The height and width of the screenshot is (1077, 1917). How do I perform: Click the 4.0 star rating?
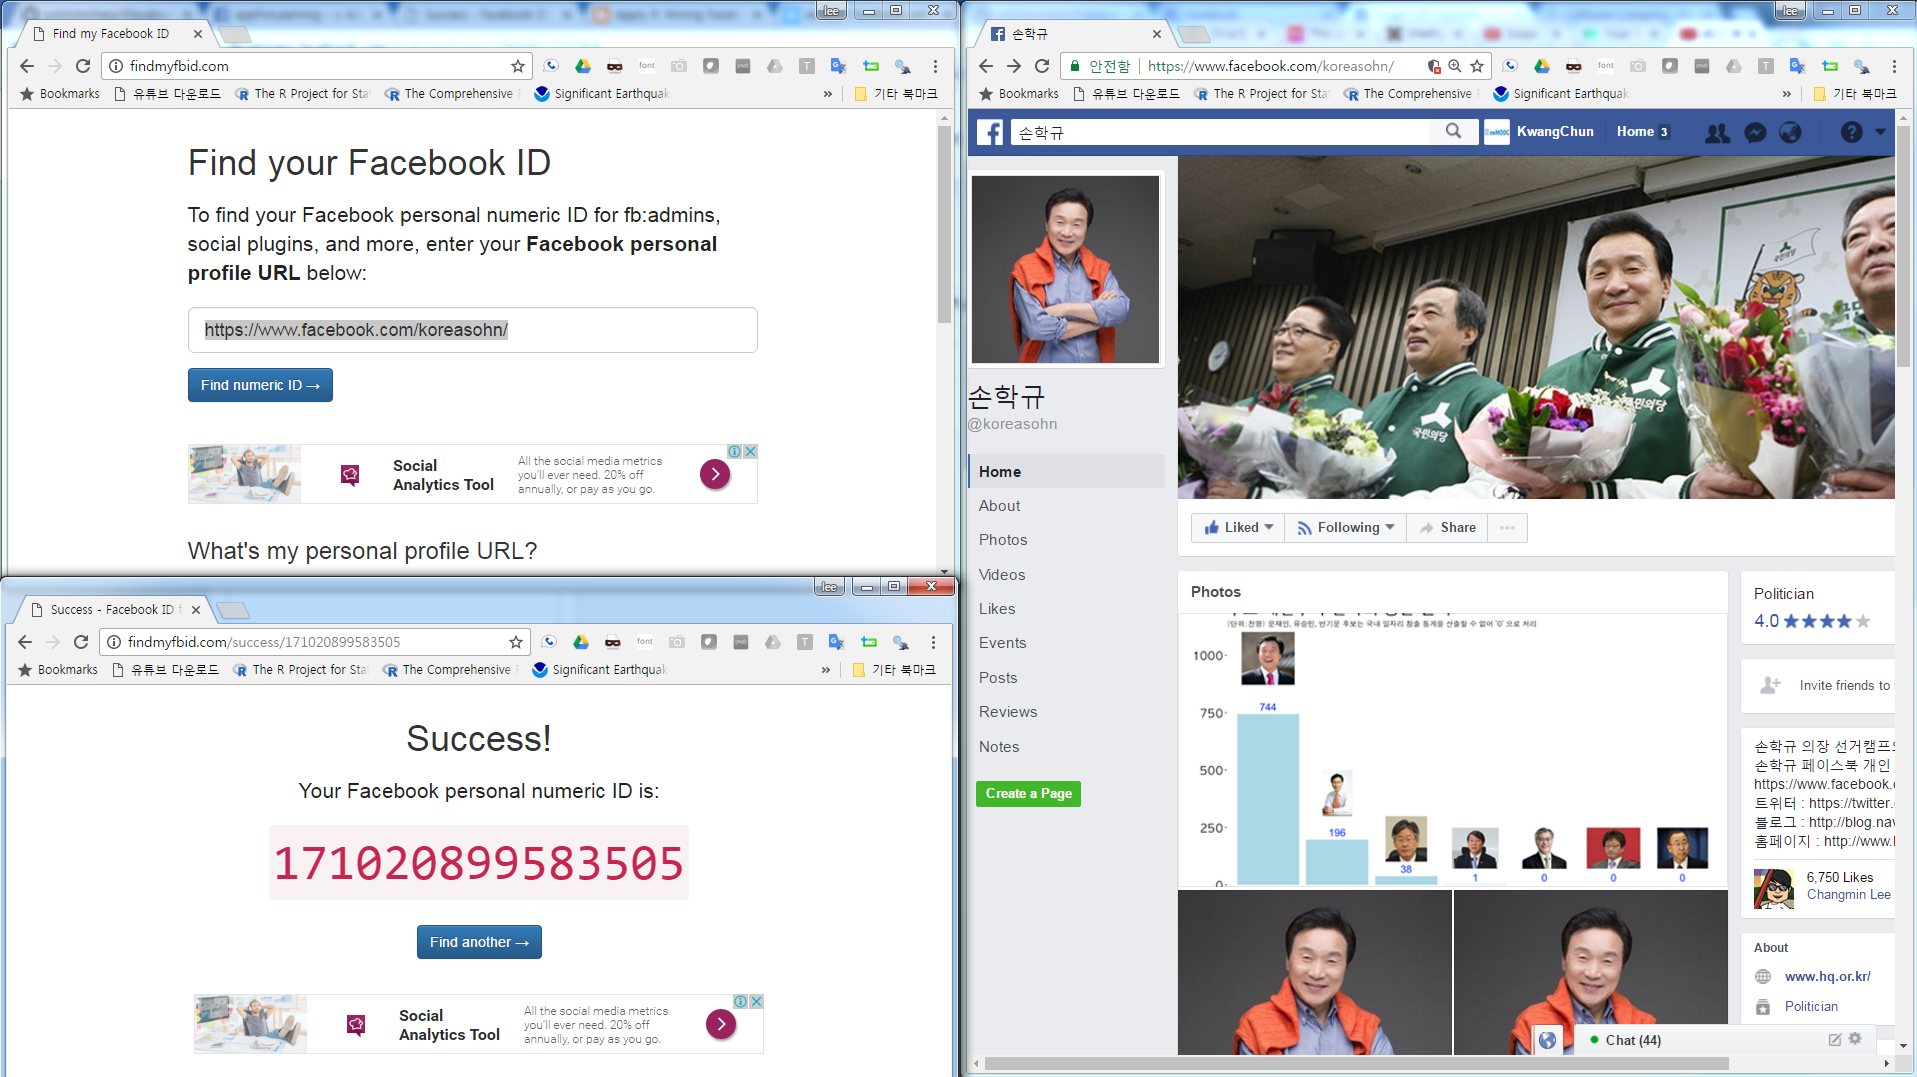(x=1812, y=621)
